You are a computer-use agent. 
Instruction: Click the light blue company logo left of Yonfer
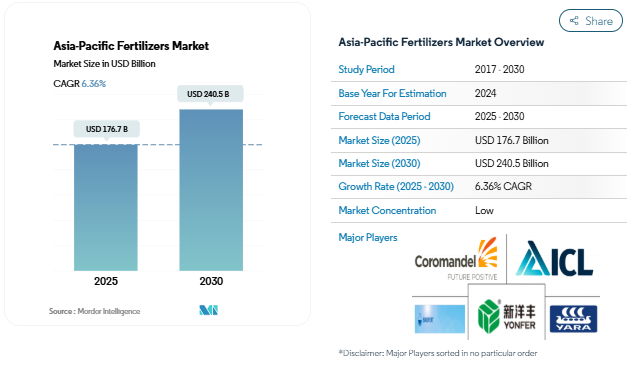coord(440,319)
